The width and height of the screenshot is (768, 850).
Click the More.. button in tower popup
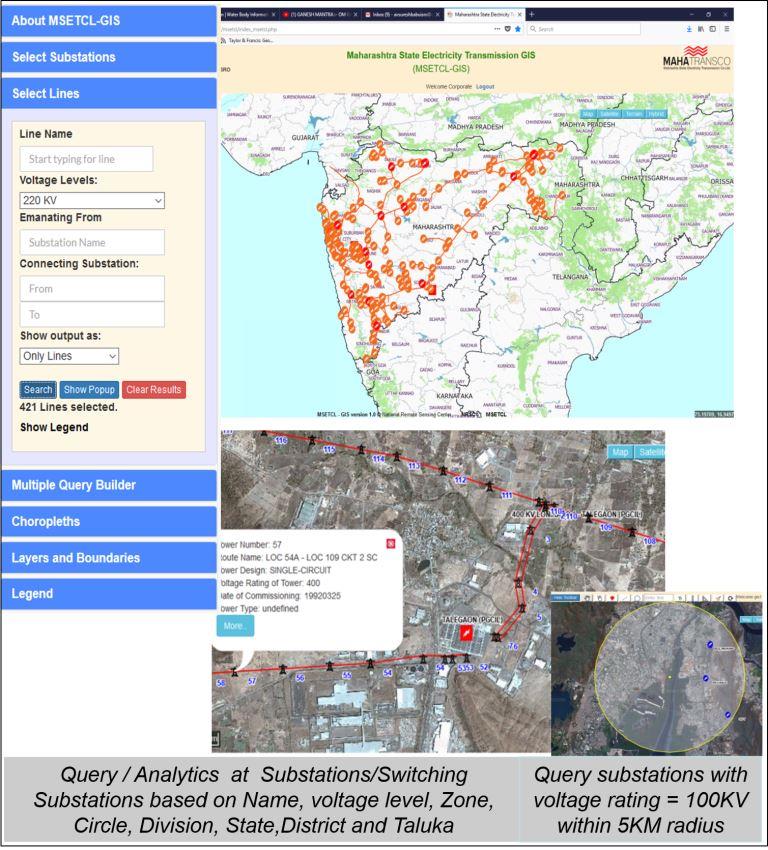(235, 626)
